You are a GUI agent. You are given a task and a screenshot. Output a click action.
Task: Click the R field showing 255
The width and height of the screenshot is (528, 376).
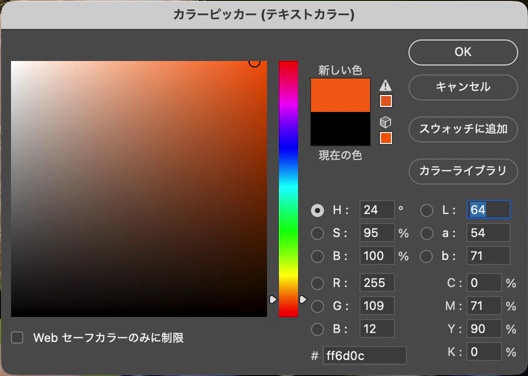pyautogui.click(x=377, y=283)
